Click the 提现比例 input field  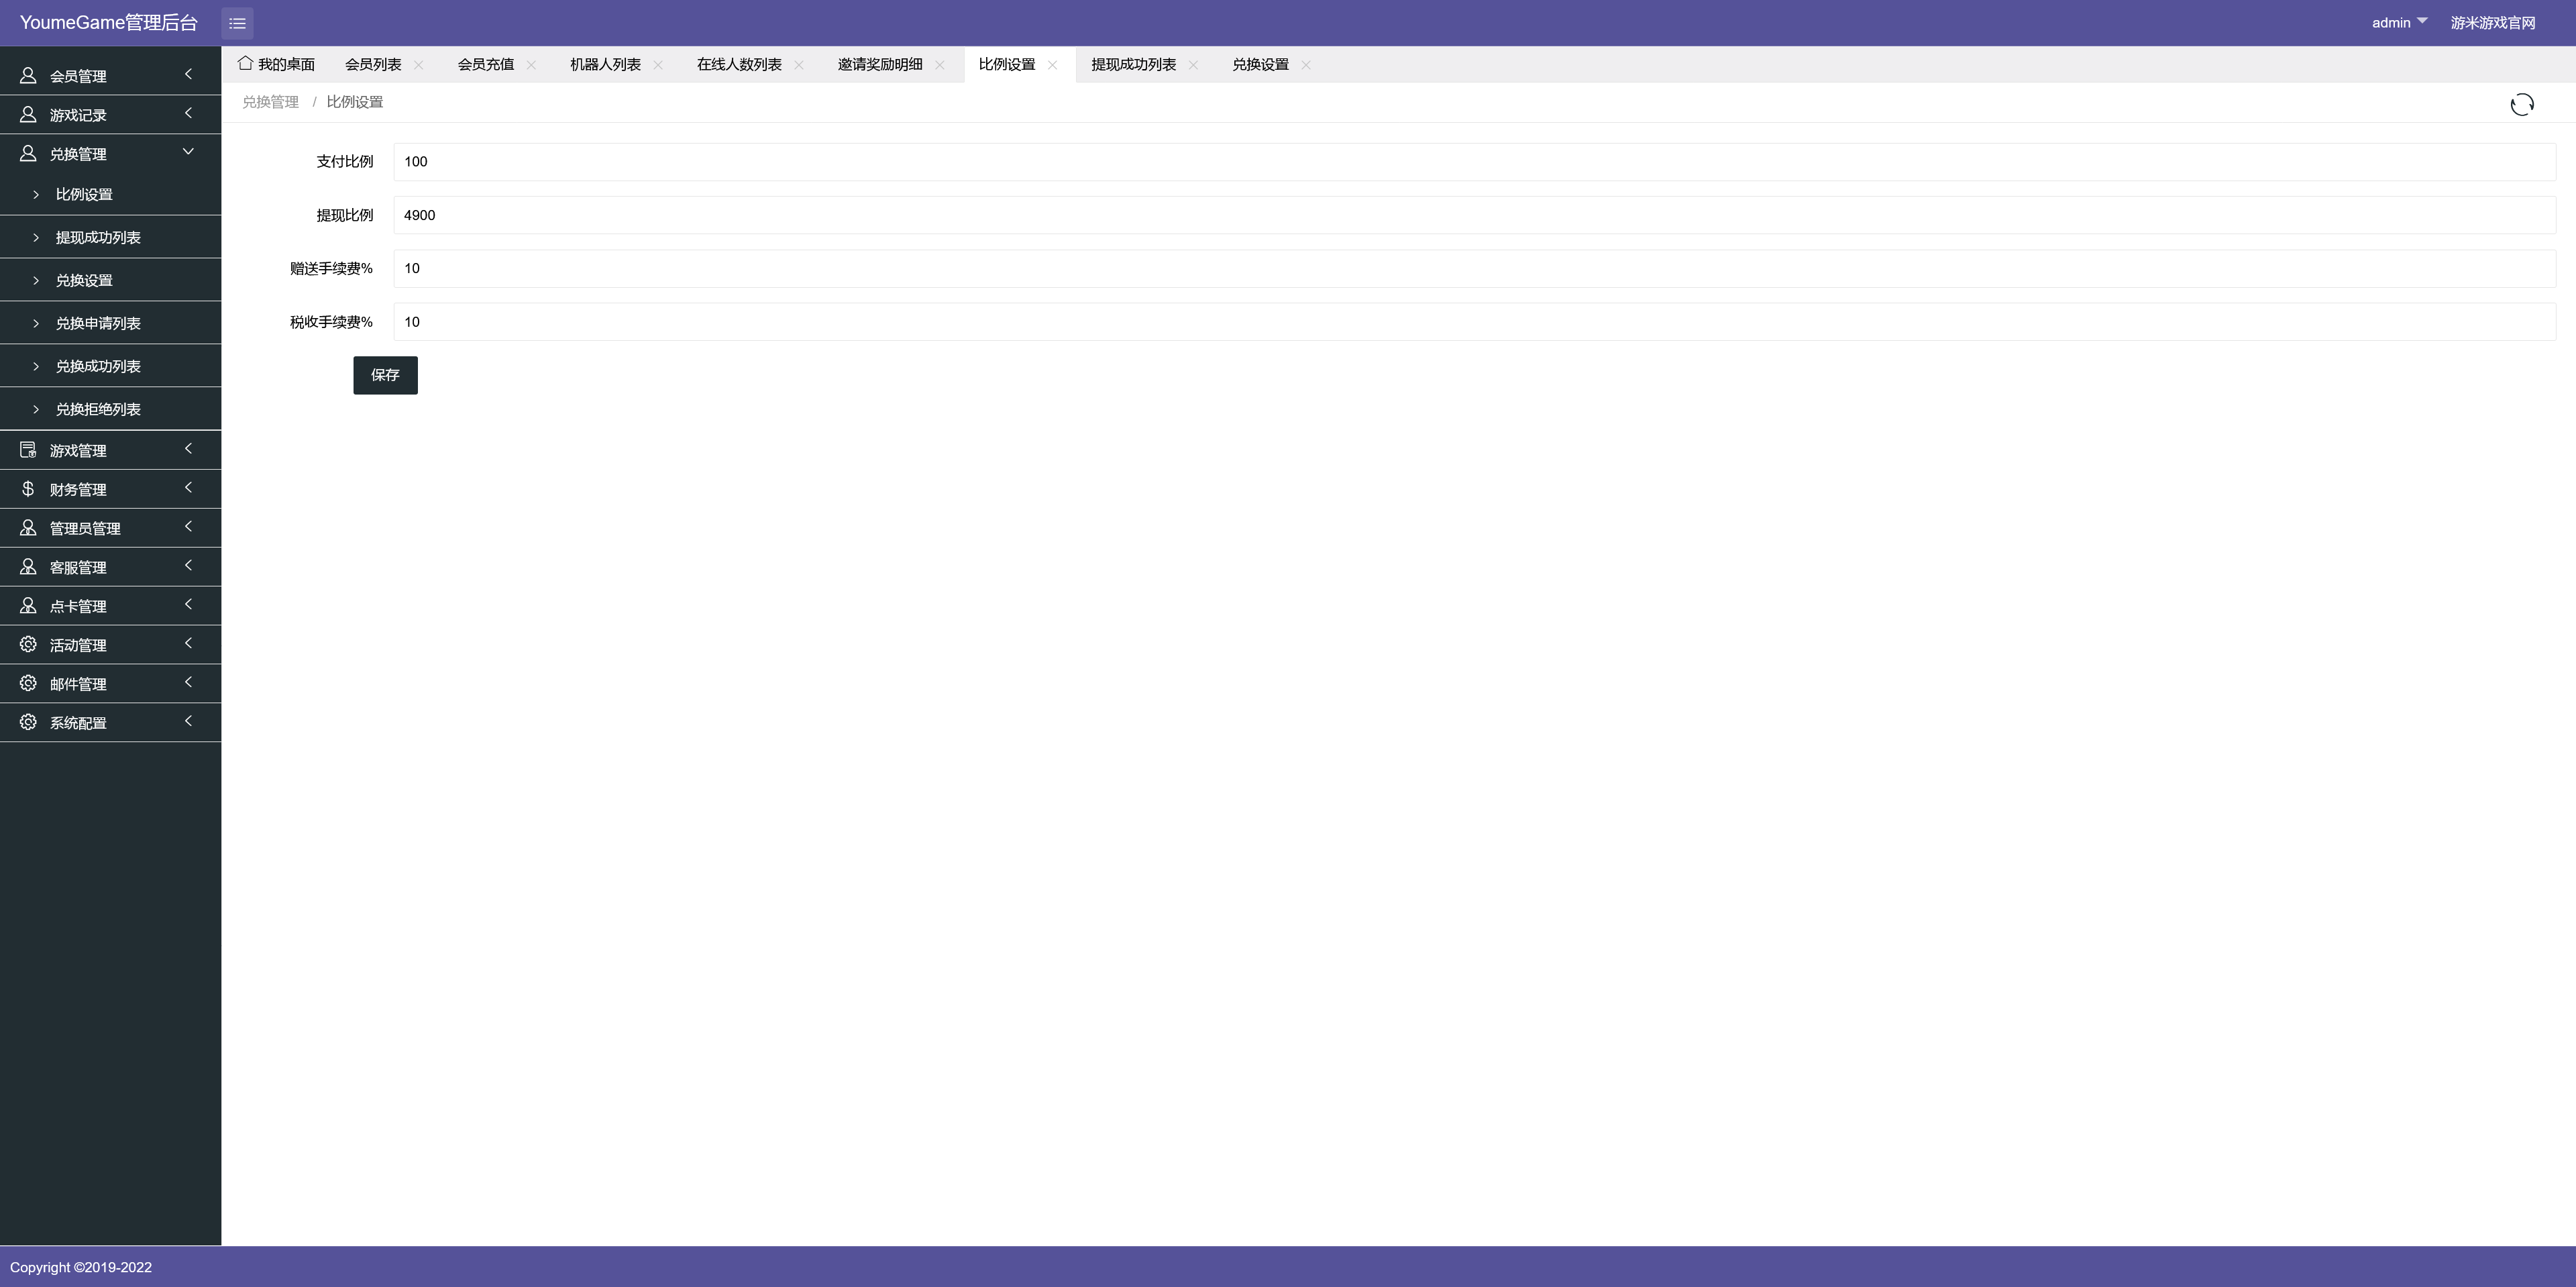[1474, 215]
